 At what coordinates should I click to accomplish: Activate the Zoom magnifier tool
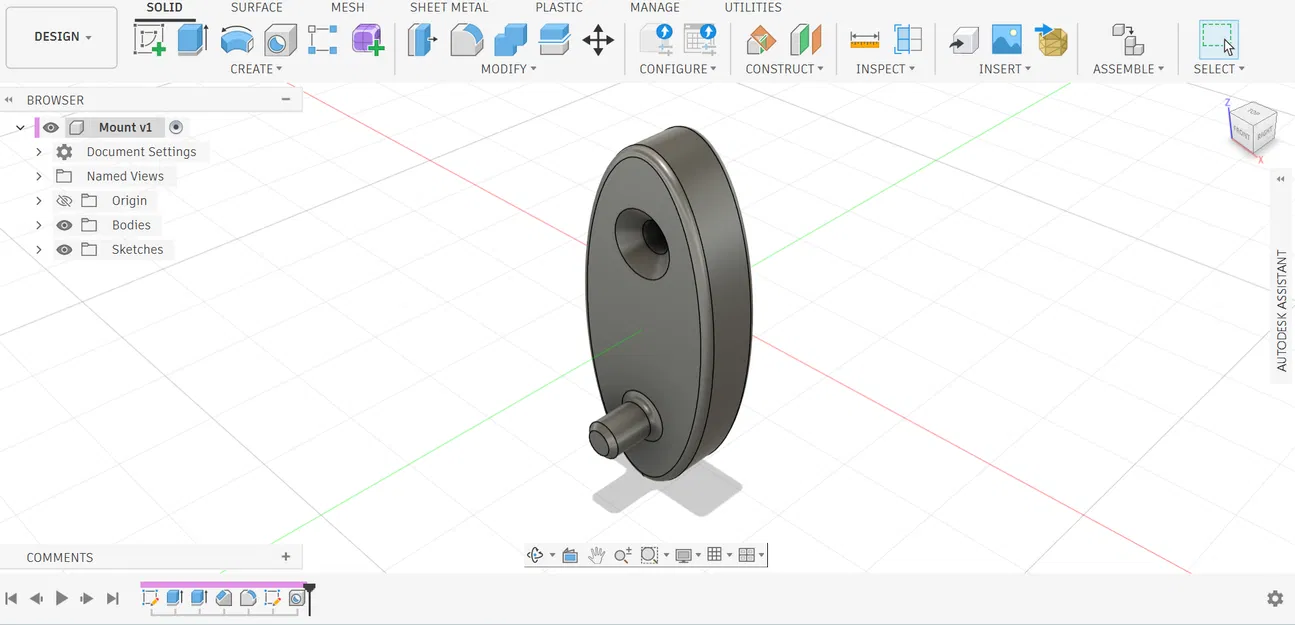pyautogui.click(x=623, y=555)
